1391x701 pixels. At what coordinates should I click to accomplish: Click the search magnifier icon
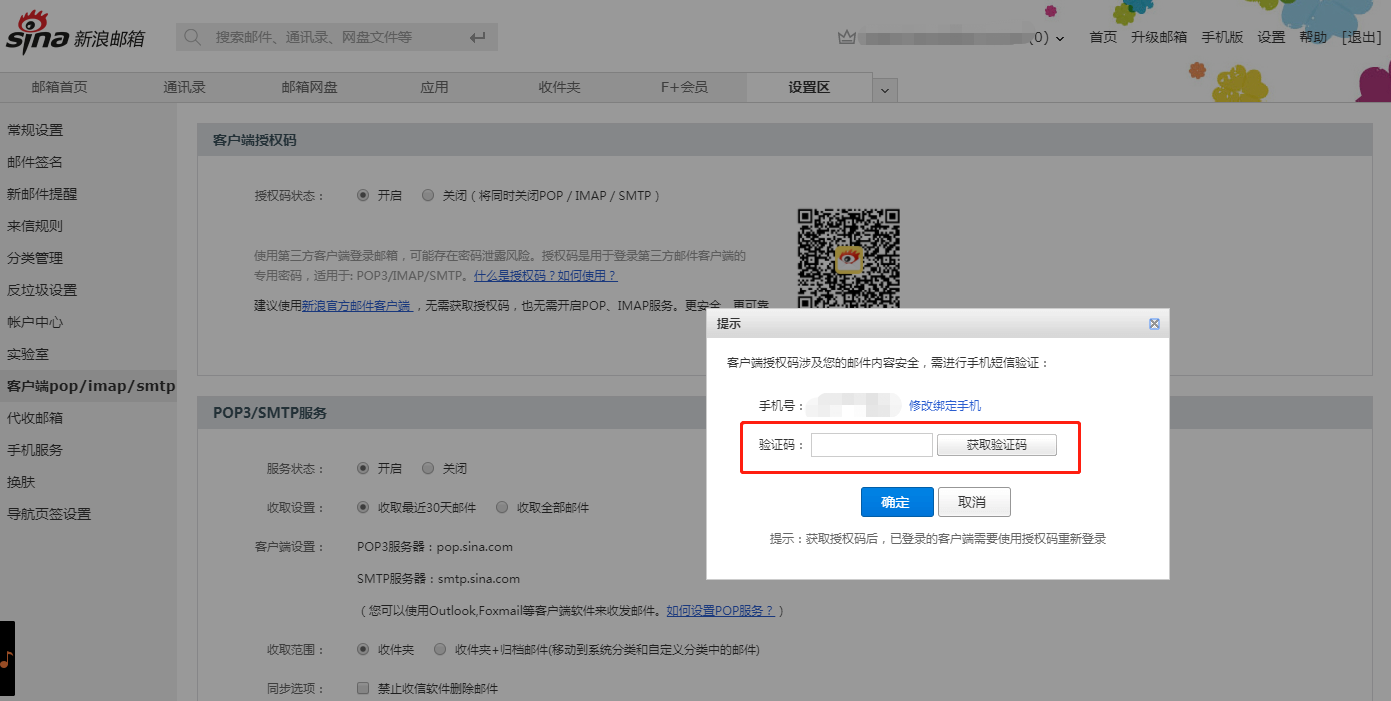(193, 37)
